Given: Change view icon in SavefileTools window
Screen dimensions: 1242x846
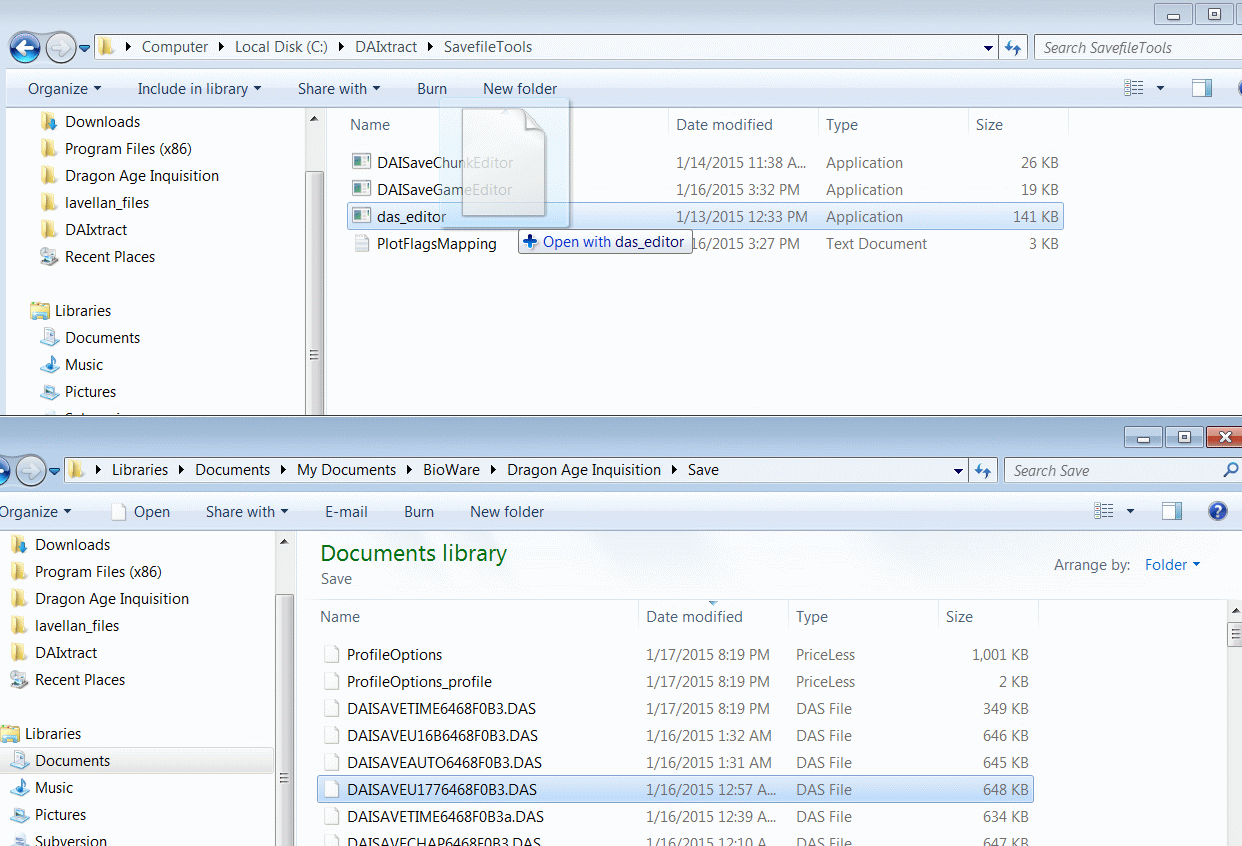Looking at the screenshot, I should tap(1133, 88).
